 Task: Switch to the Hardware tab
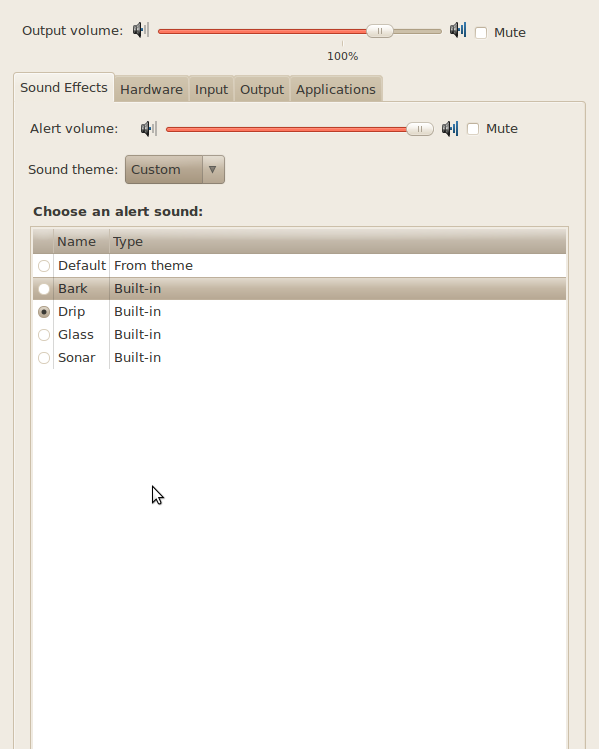pyautogui.click(x=151, y=89)
